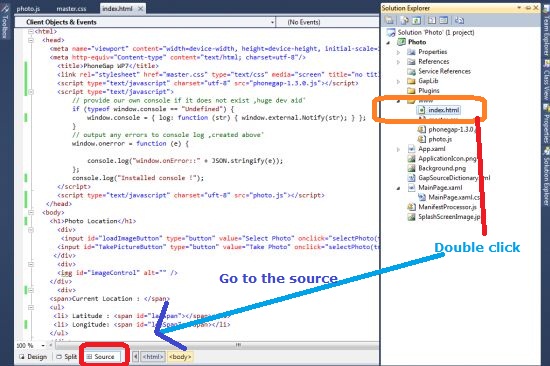Viewport: 550px width, 366px height.
Task: Click the TakePictureButton input code line
Action: click(x=218, y=247)
